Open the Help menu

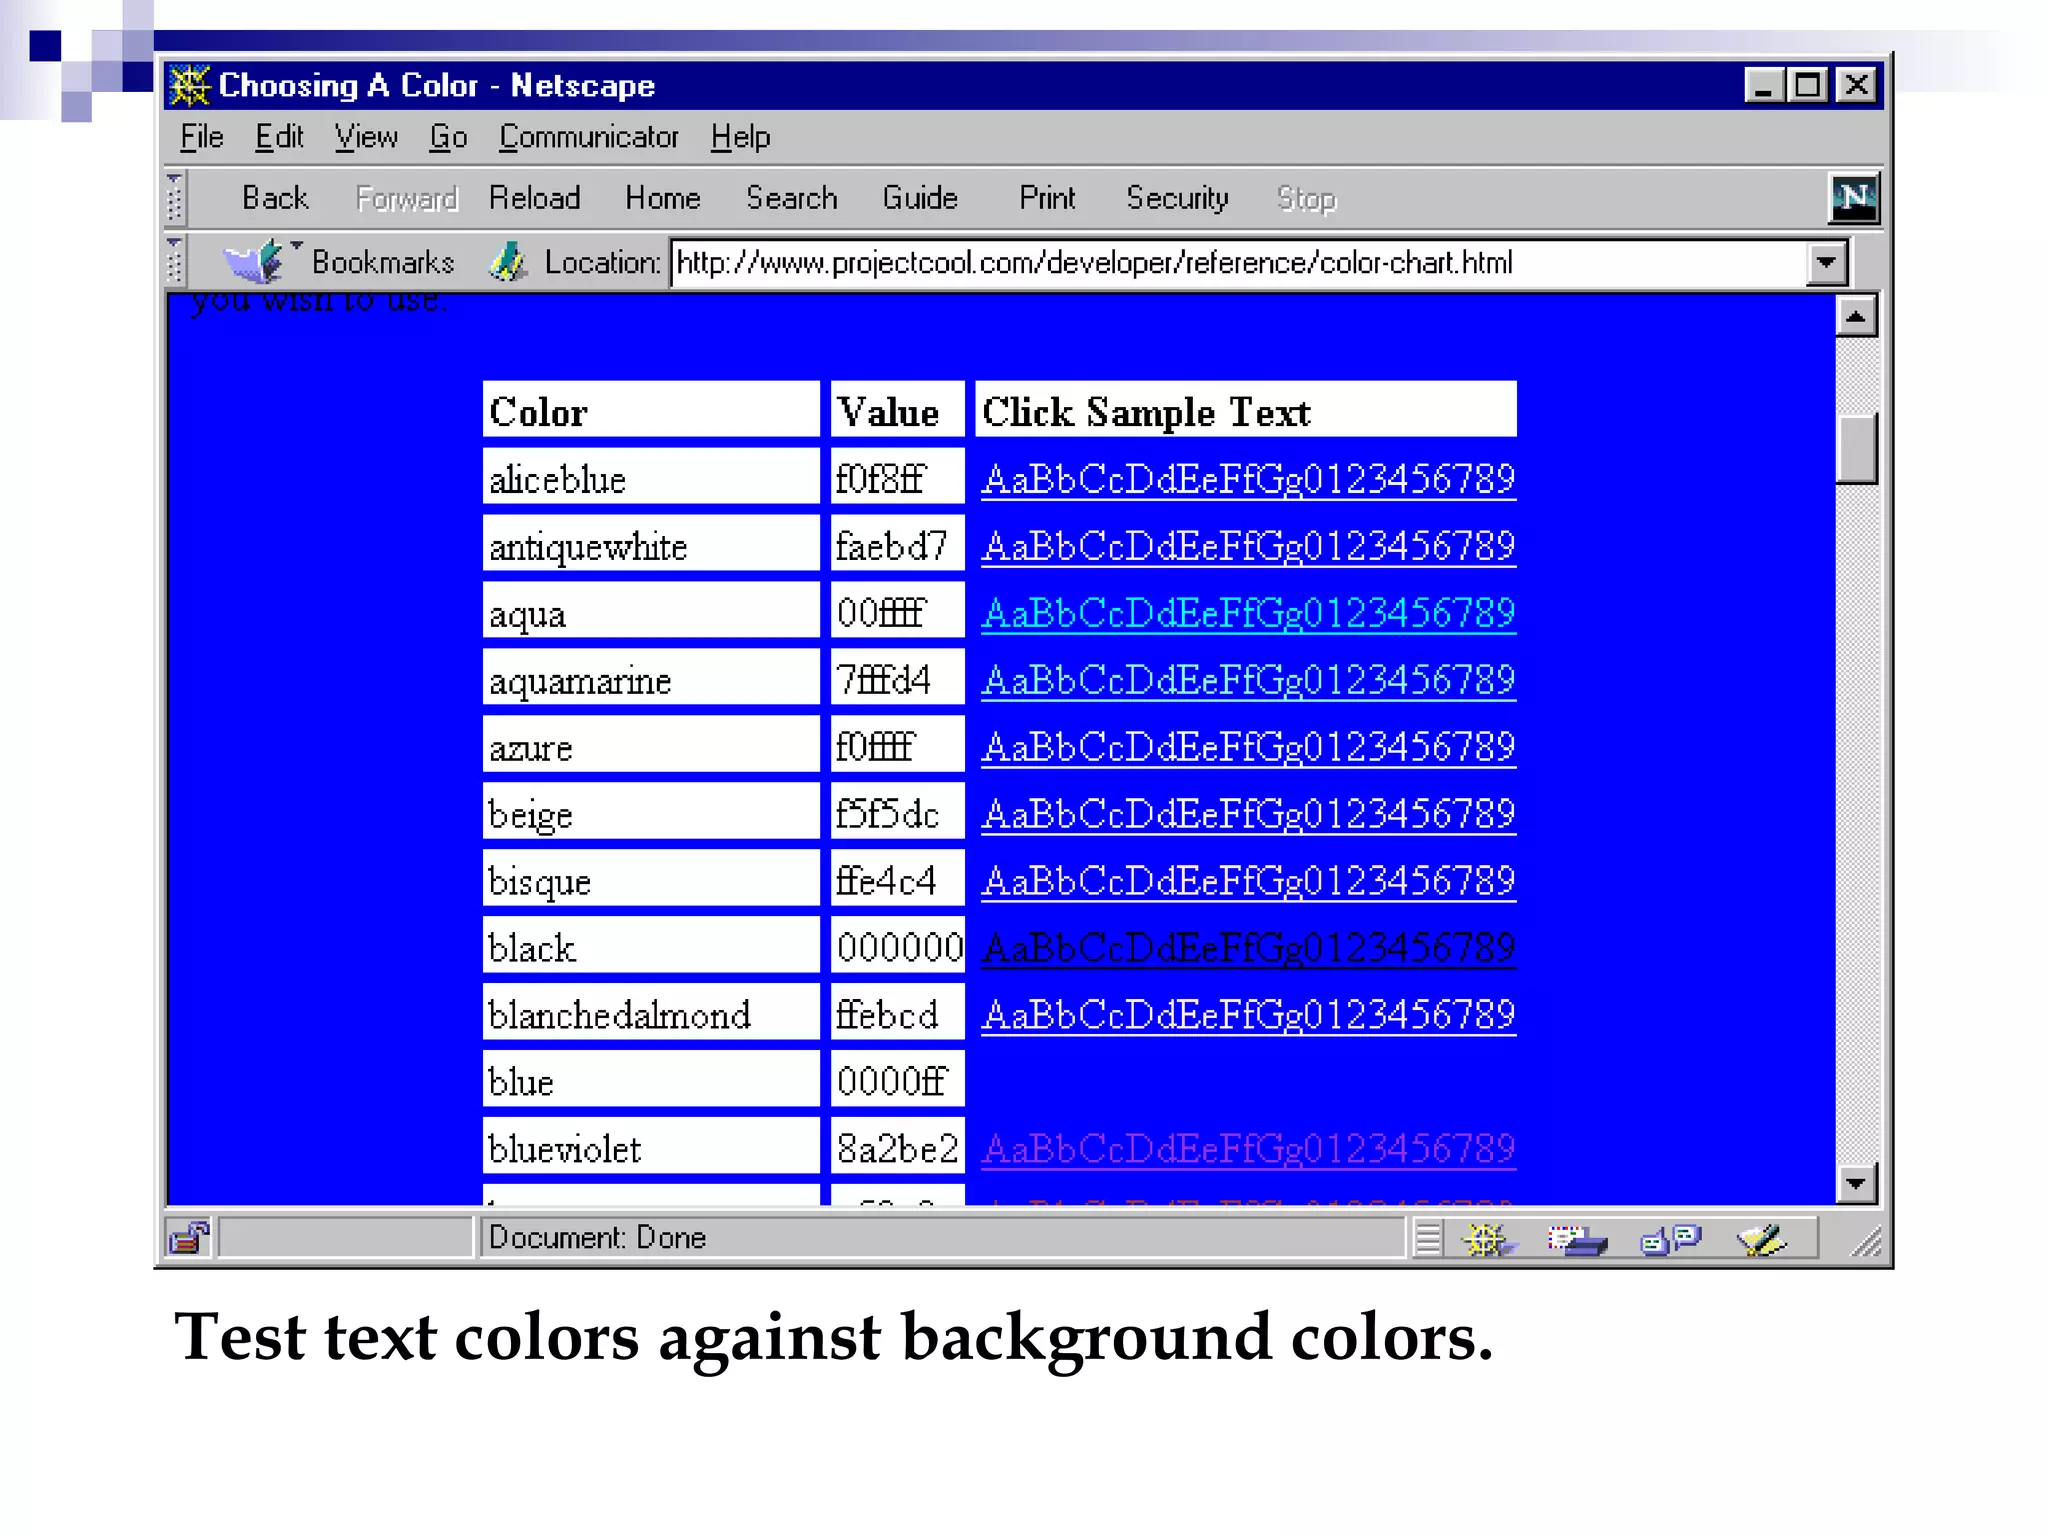tap(740, 137)
